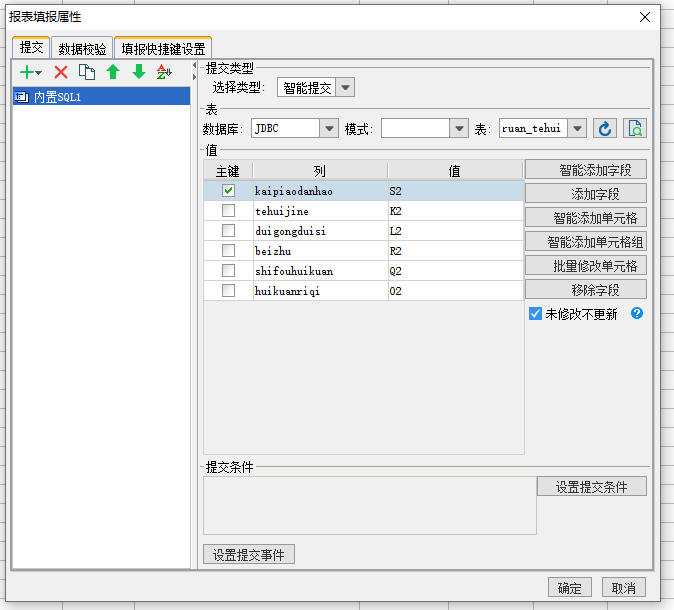Click the L2 value cell
This screenshot has height=610, width=674.
(x=456, y=231)
